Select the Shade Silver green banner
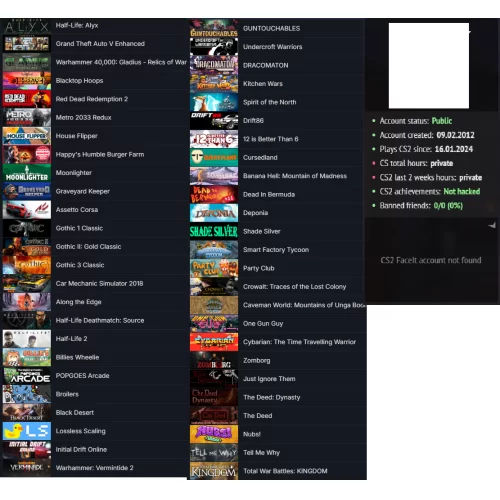Viewport: 500px width, 500px height. [214, 231]
